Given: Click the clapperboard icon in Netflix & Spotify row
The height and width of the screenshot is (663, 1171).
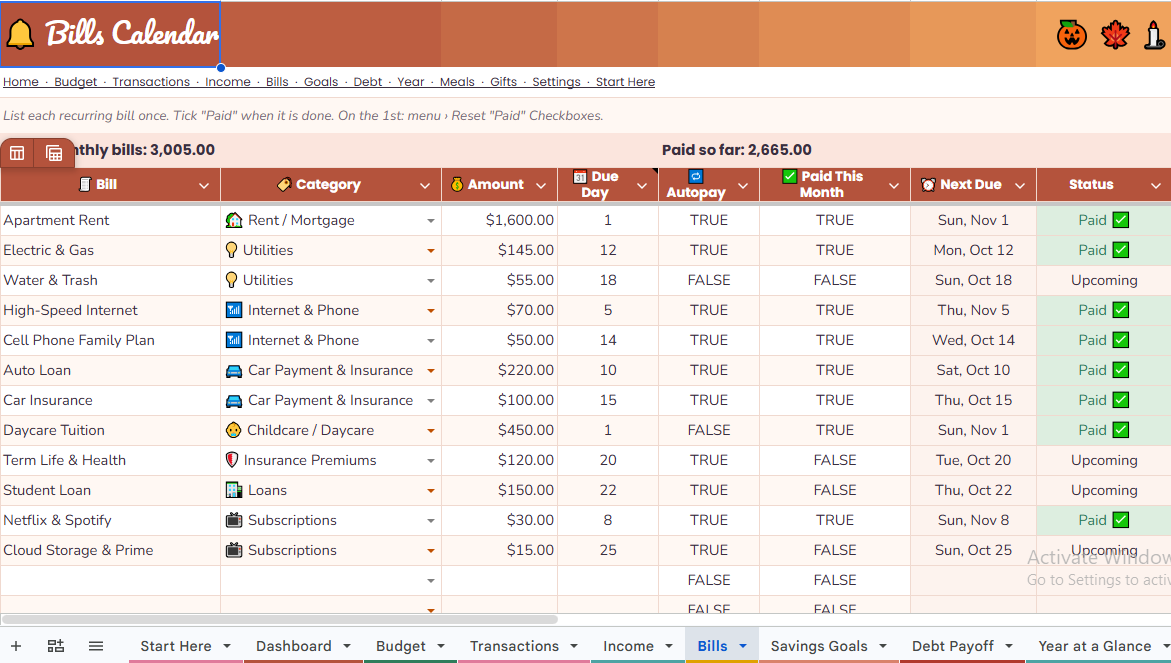Looking at the screenshot, I should (x=234, y=520).
